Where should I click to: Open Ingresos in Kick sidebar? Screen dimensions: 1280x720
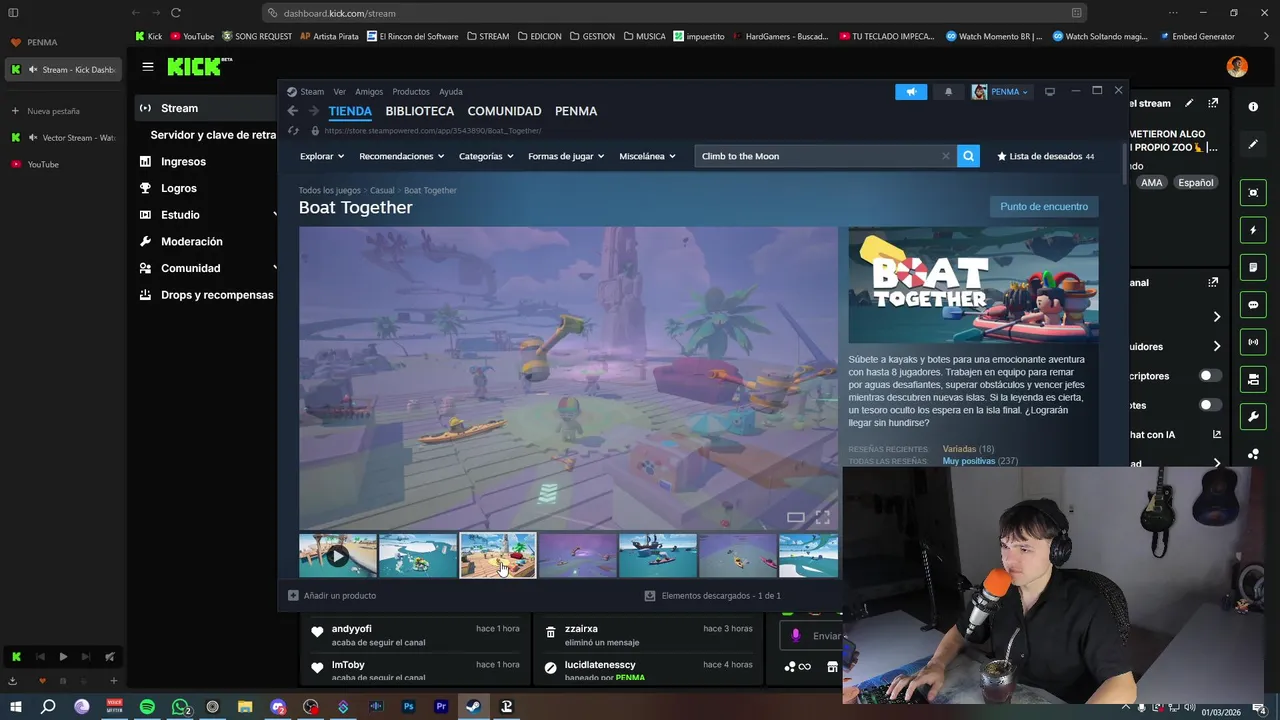coord(183,161)
